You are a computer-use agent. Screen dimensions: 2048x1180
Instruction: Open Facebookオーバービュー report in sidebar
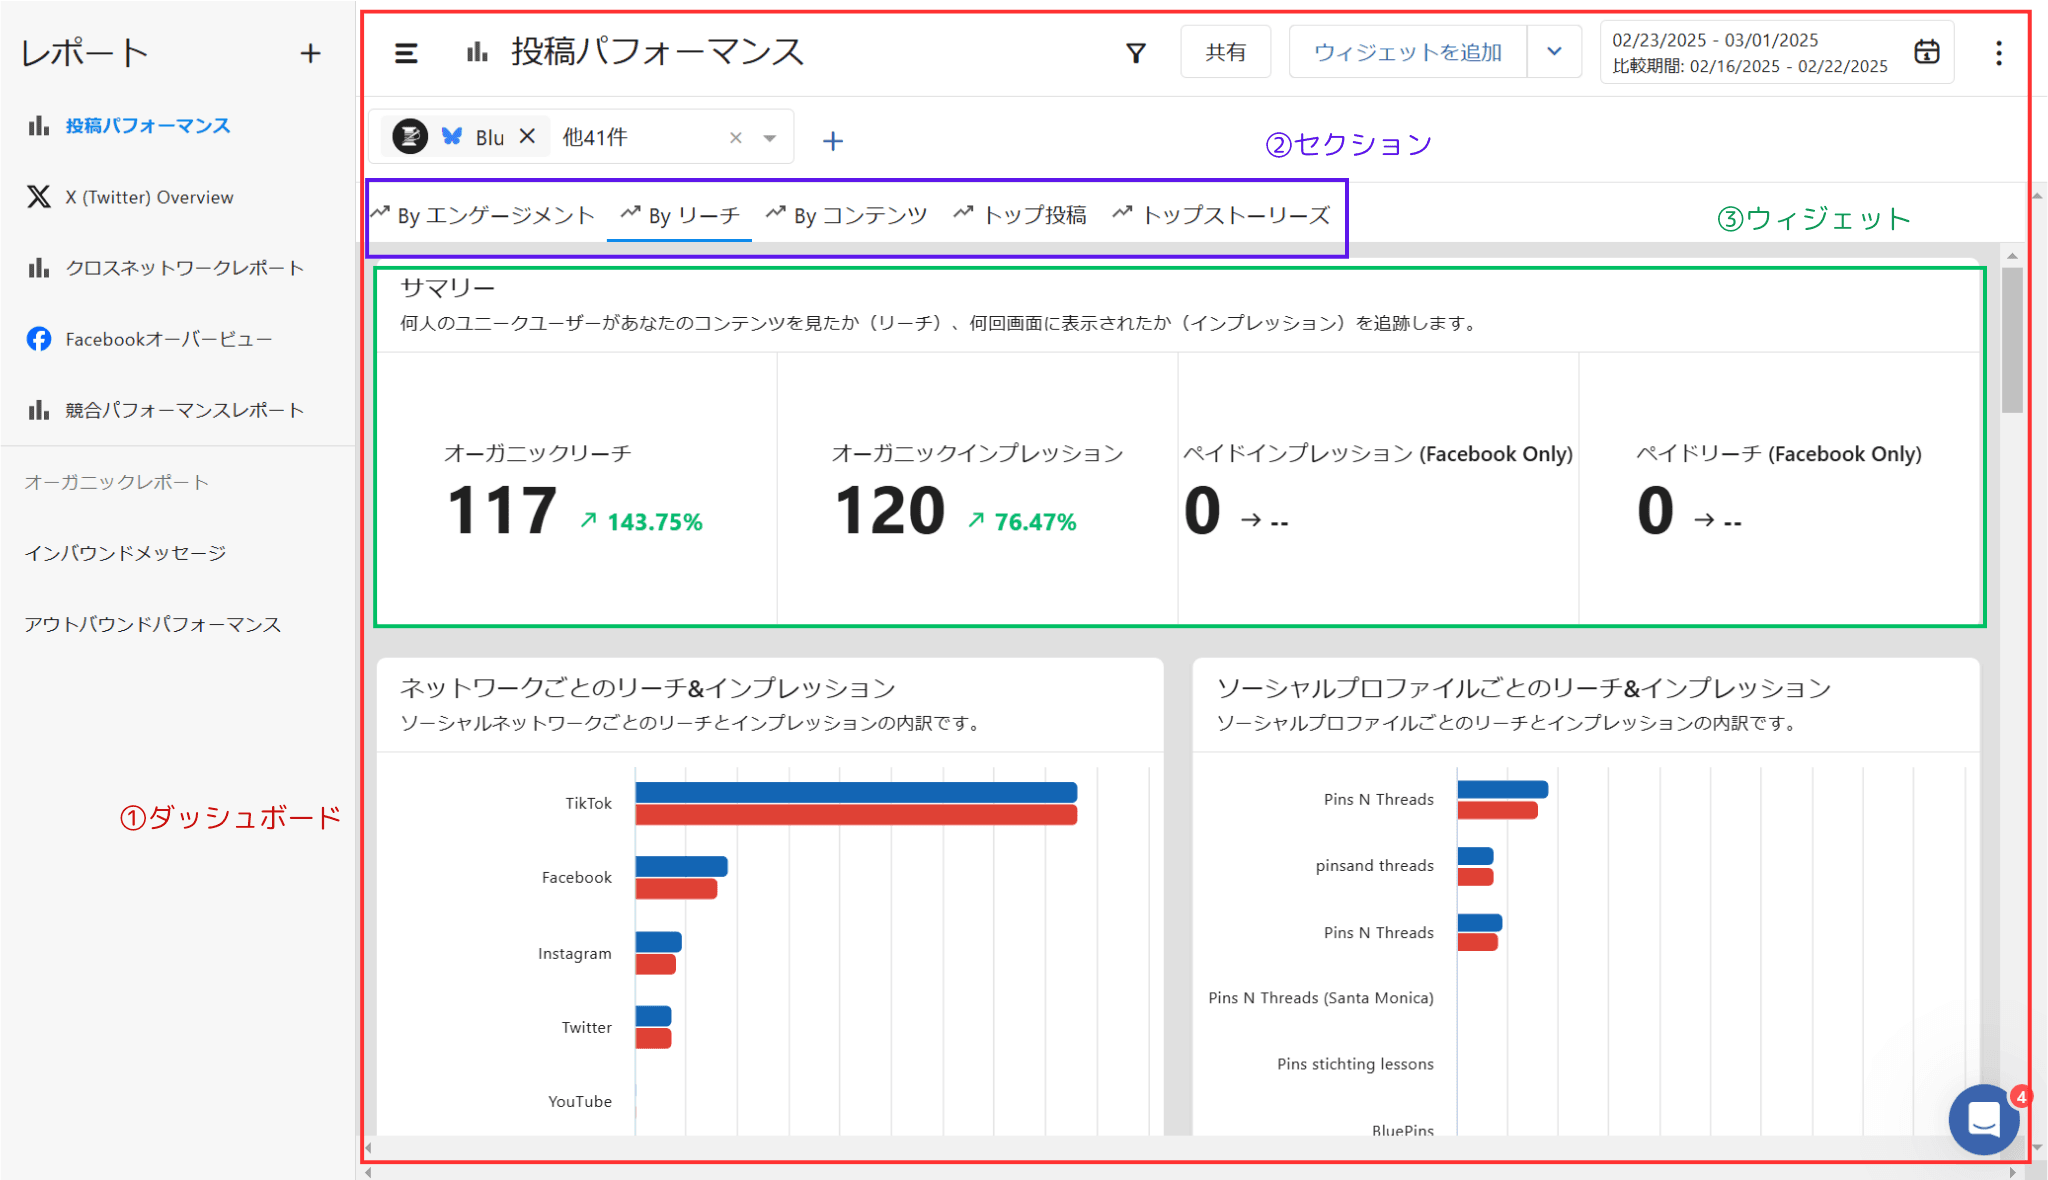[x=168, y=339]
